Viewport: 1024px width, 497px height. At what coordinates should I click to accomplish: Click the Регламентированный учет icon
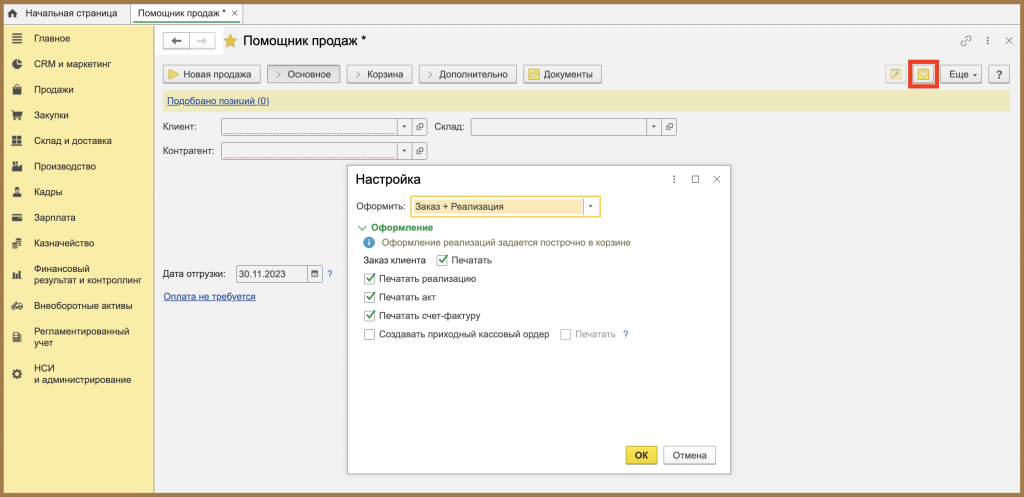(x=18, y=337)
